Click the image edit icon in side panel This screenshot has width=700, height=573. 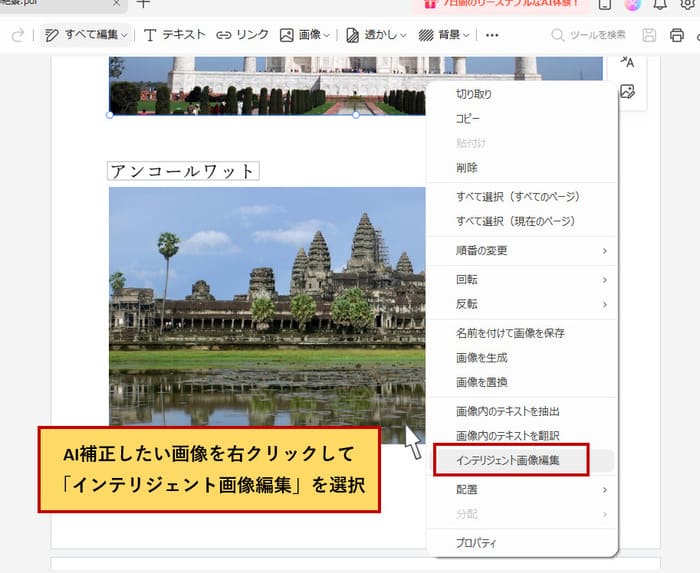point(627,91)
